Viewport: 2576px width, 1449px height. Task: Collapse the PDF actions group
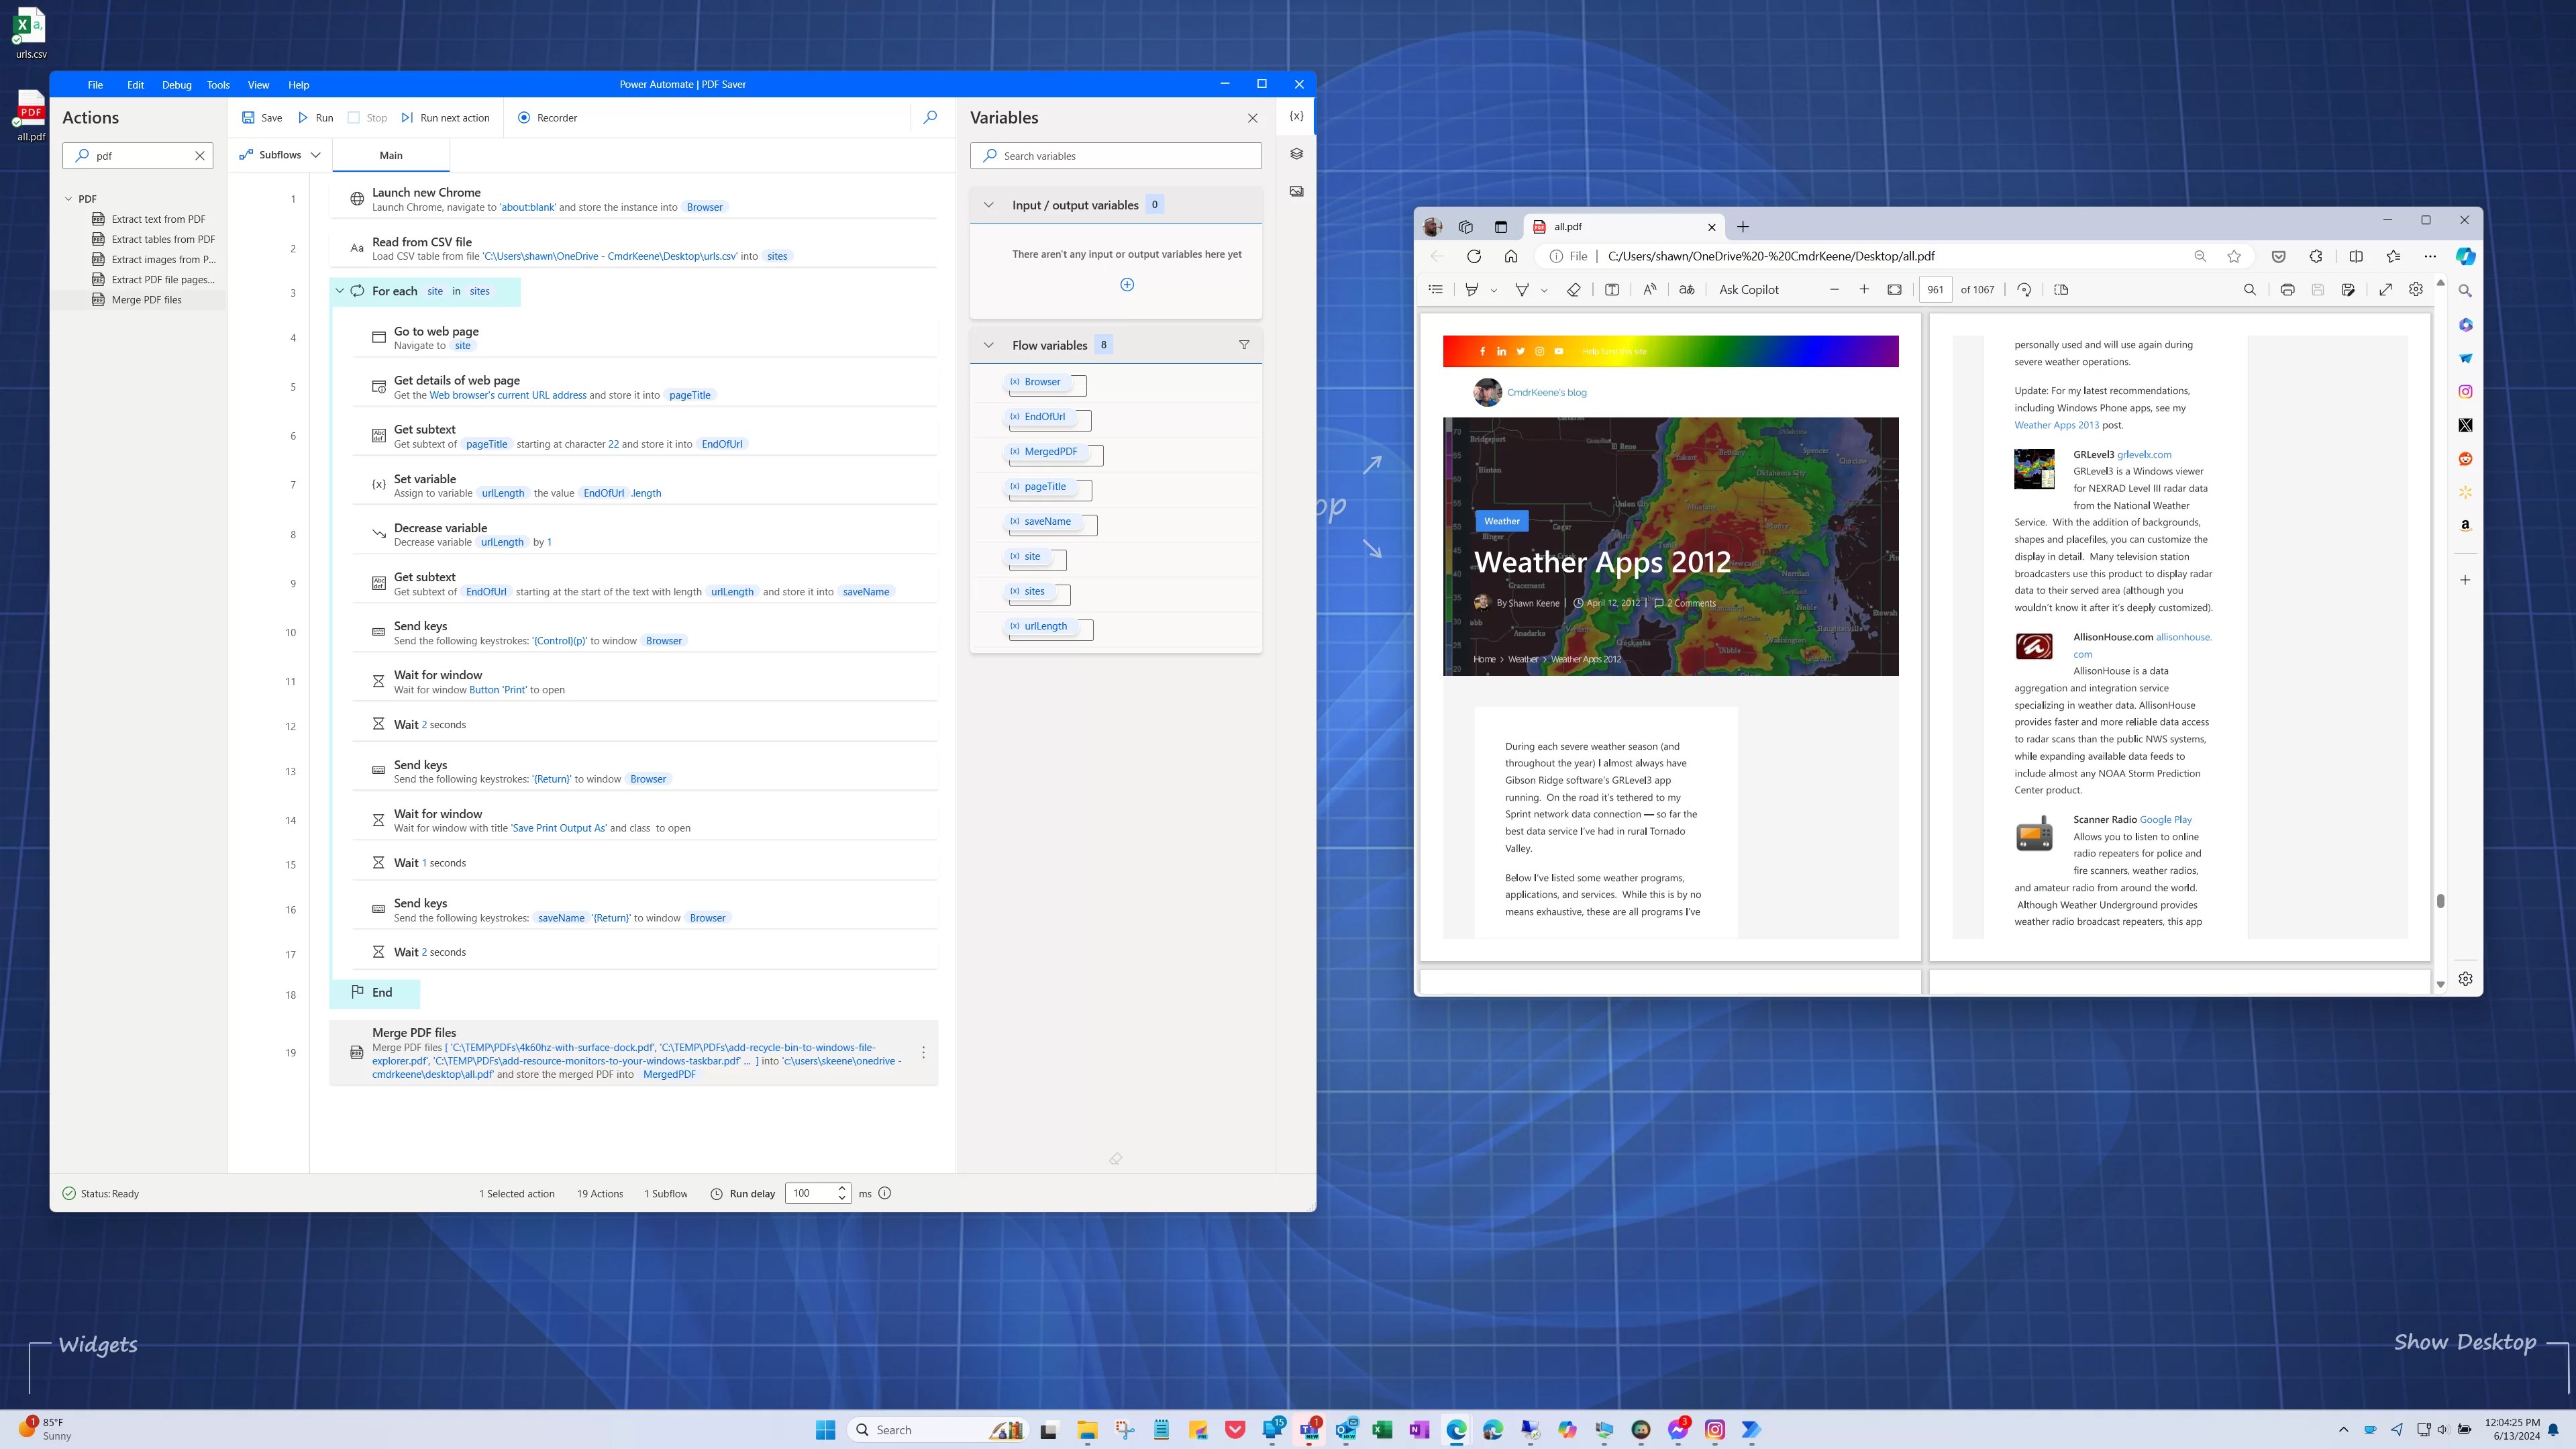pos(69,199)
